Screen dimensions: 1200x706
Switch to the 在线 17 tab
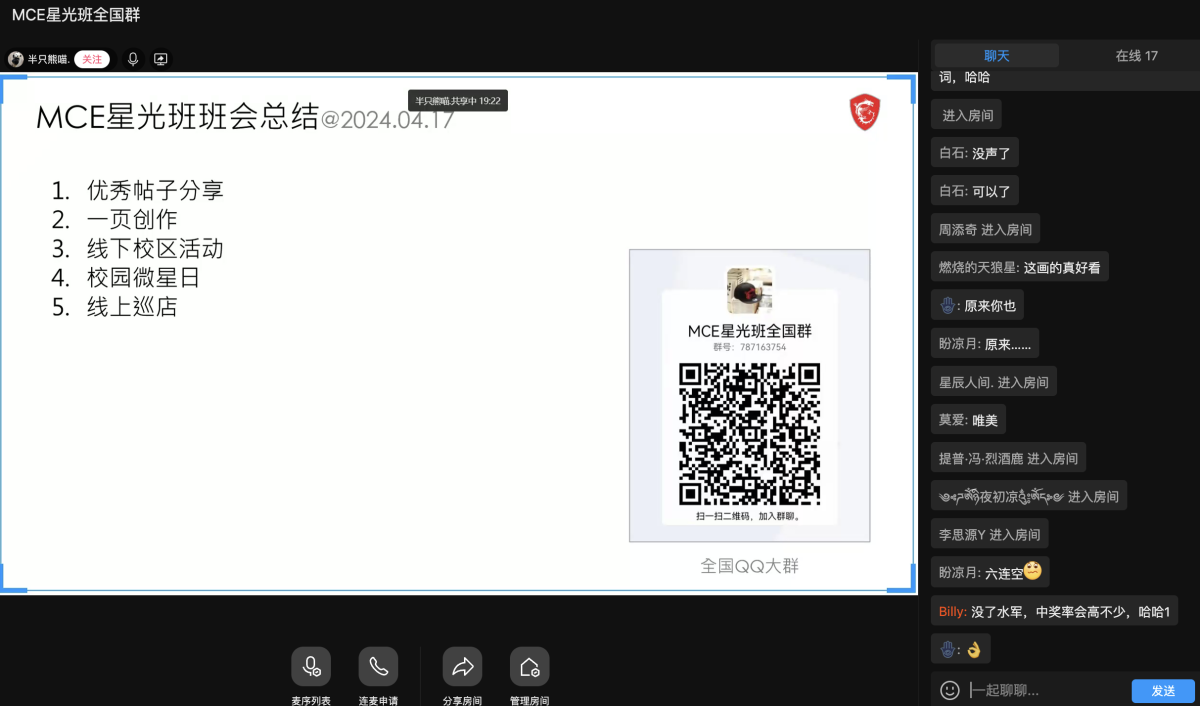[1136, 55]
